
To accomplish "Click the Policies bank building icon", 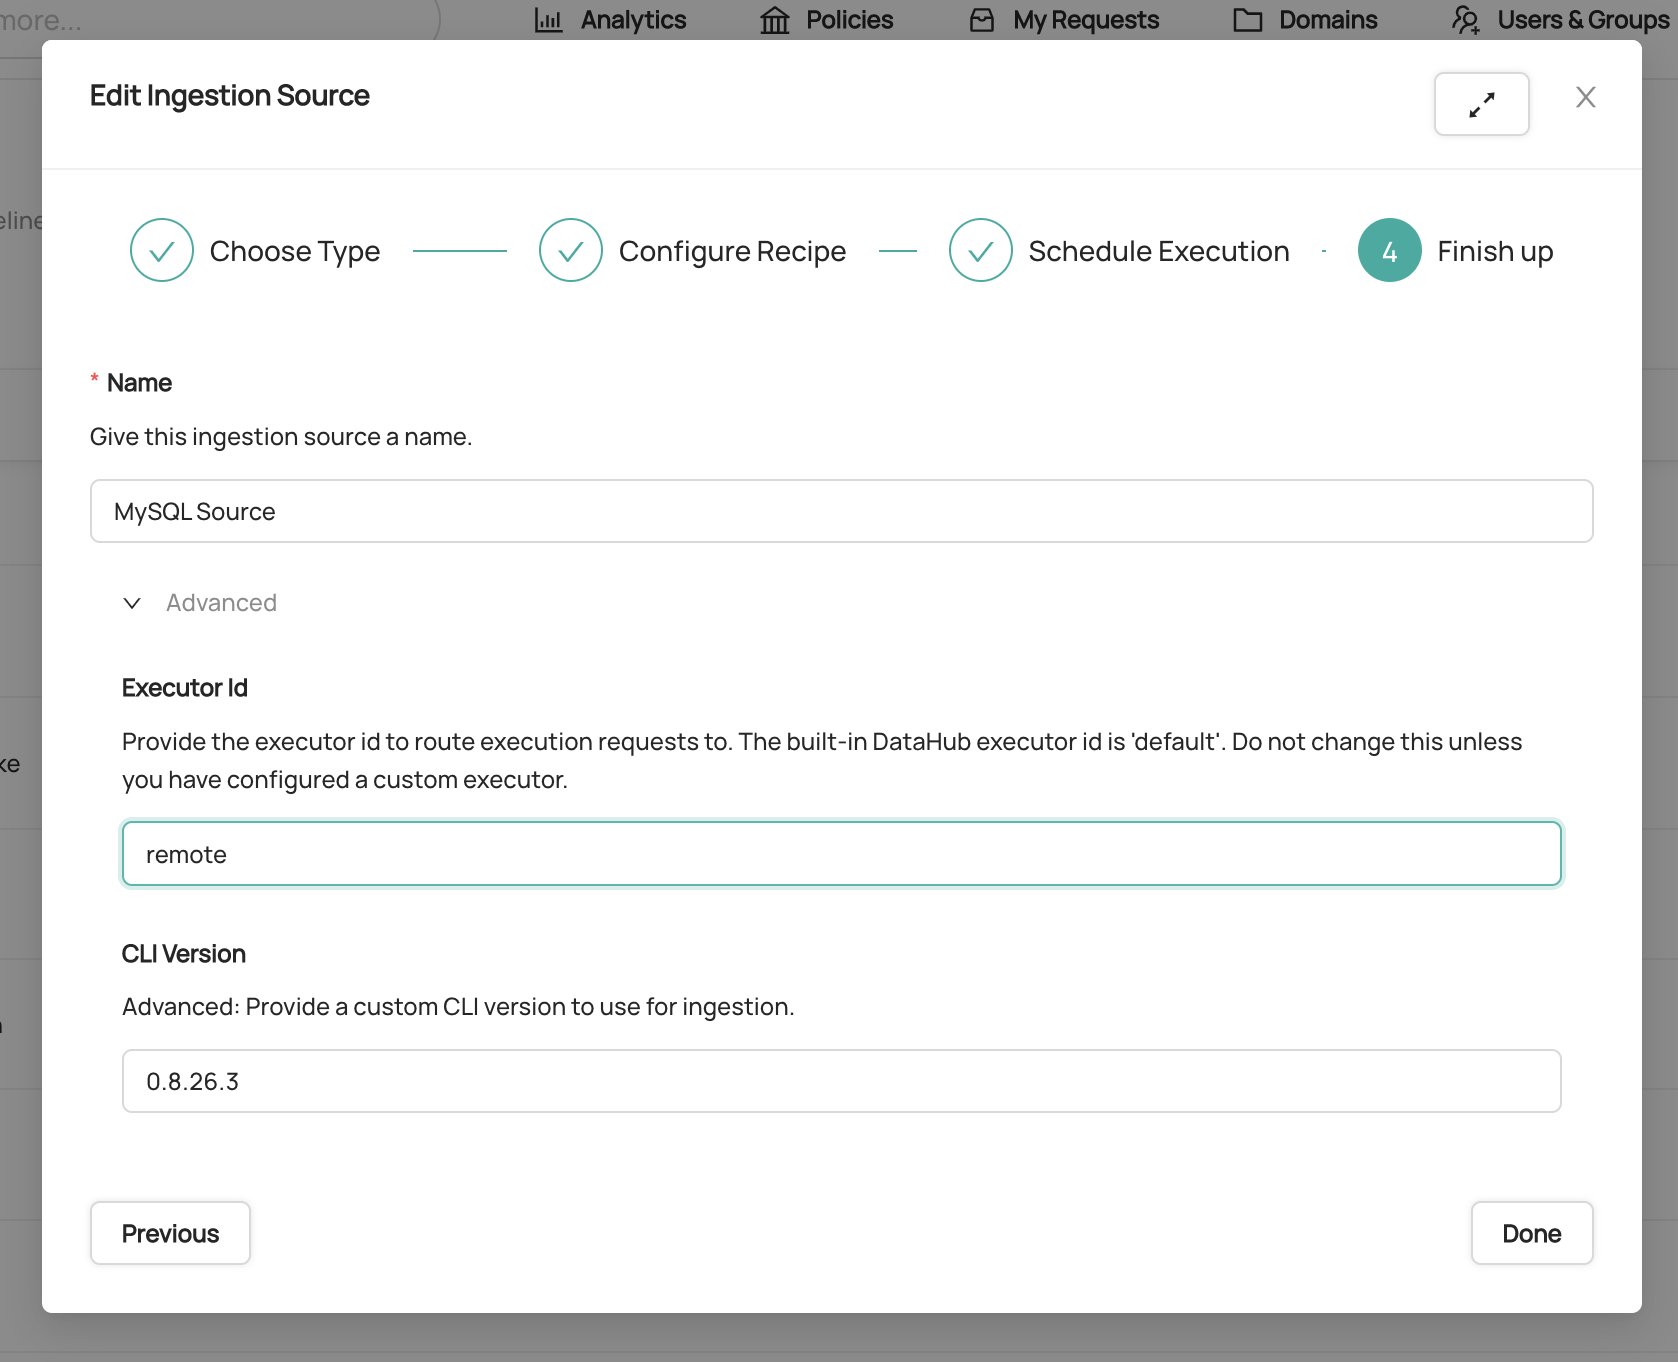I will 775,20.
